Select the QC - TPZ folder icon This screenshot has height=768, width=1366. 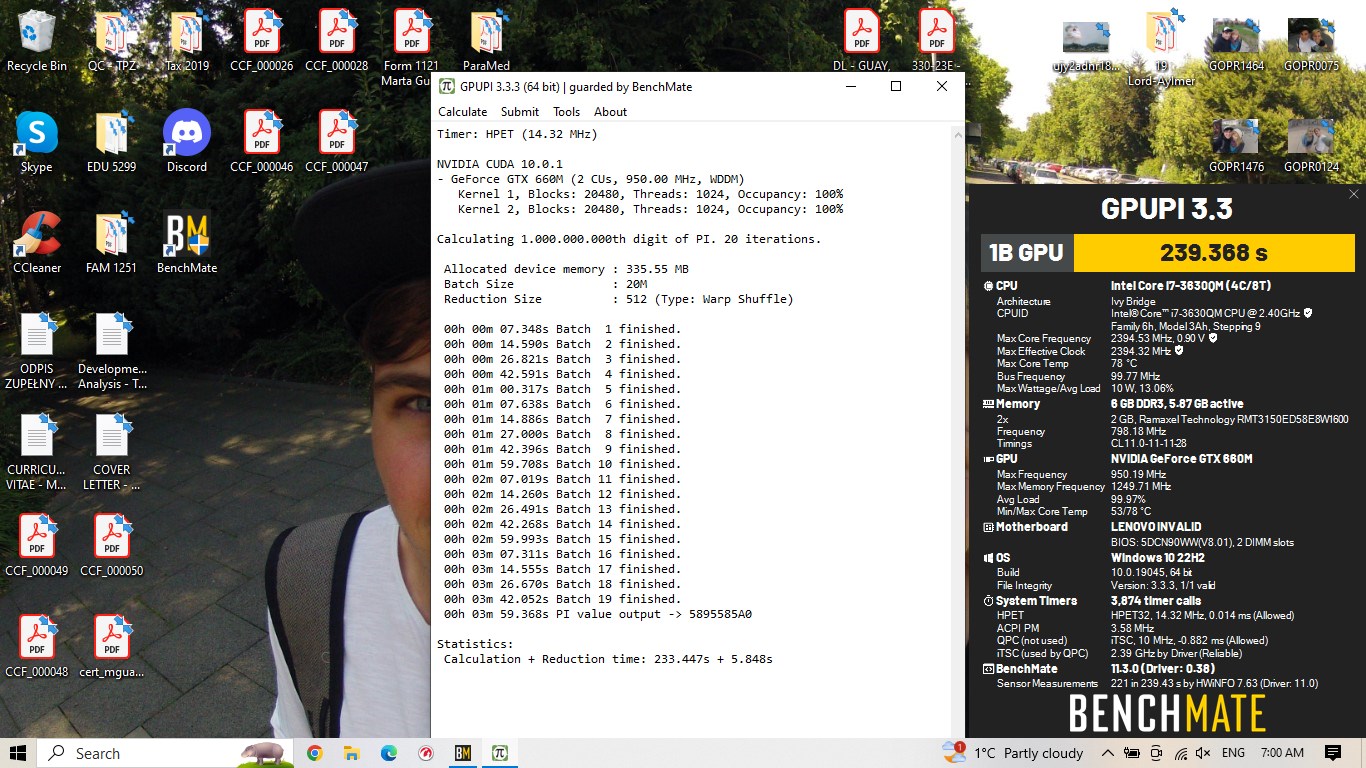click(112, 41)
